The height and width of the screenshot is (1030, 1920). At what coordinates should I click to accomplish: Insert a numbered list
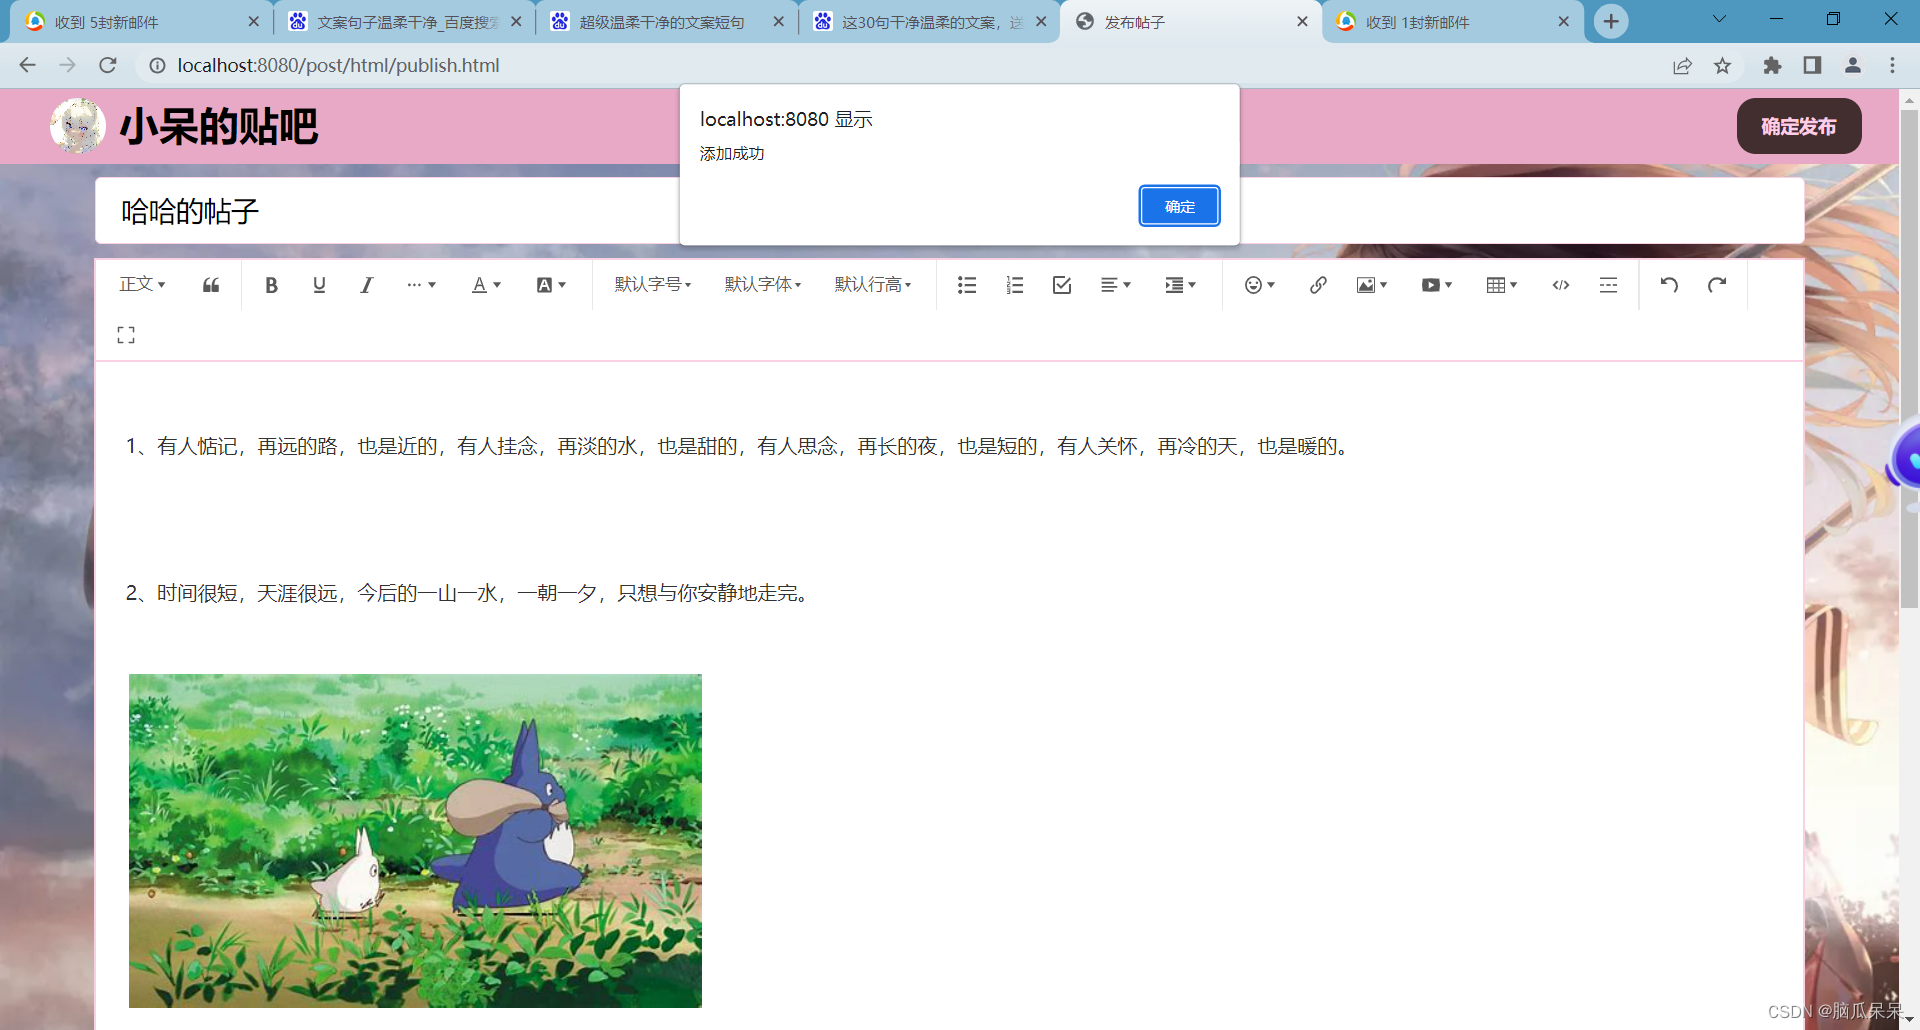coord(1014,285)
